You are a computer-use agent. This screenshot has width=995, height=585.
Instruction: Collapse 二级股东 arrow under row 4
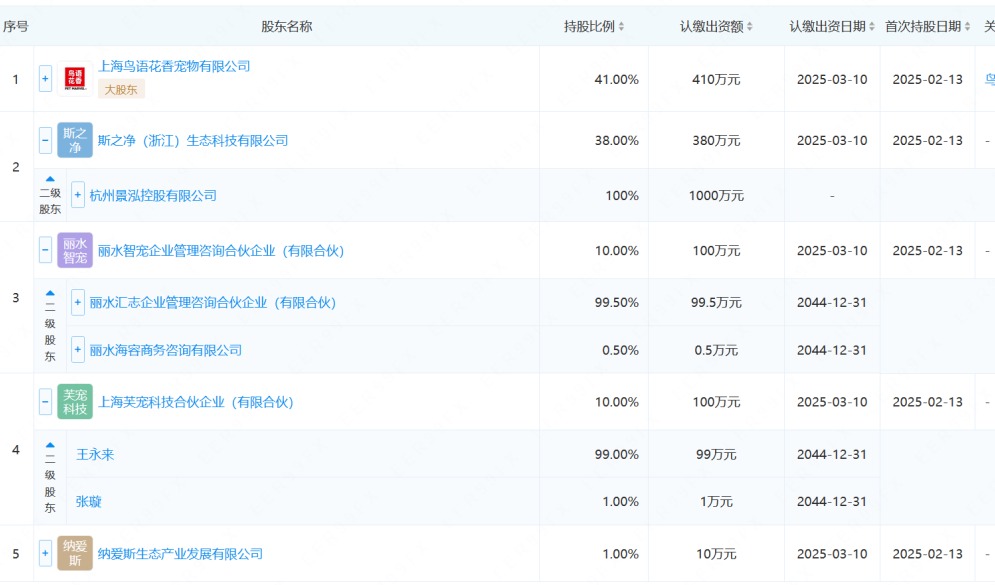click(x=50, y=445)
